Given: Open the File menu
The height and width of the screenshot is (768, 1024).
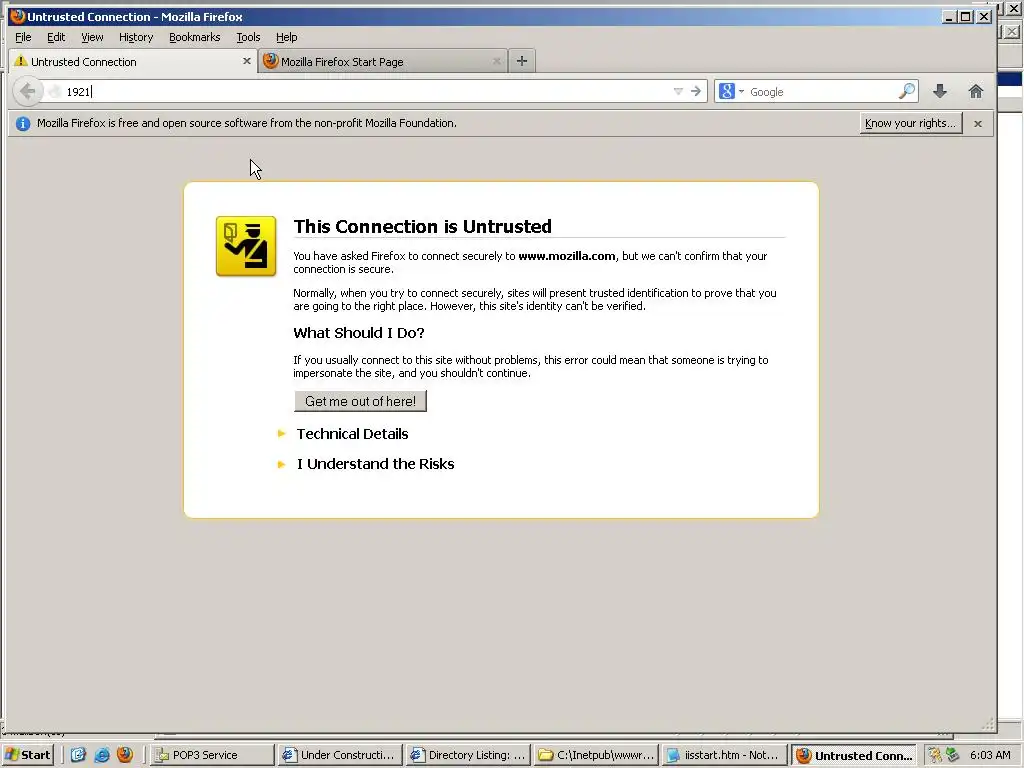Looking at the screenshot, I should click(23, 37).
